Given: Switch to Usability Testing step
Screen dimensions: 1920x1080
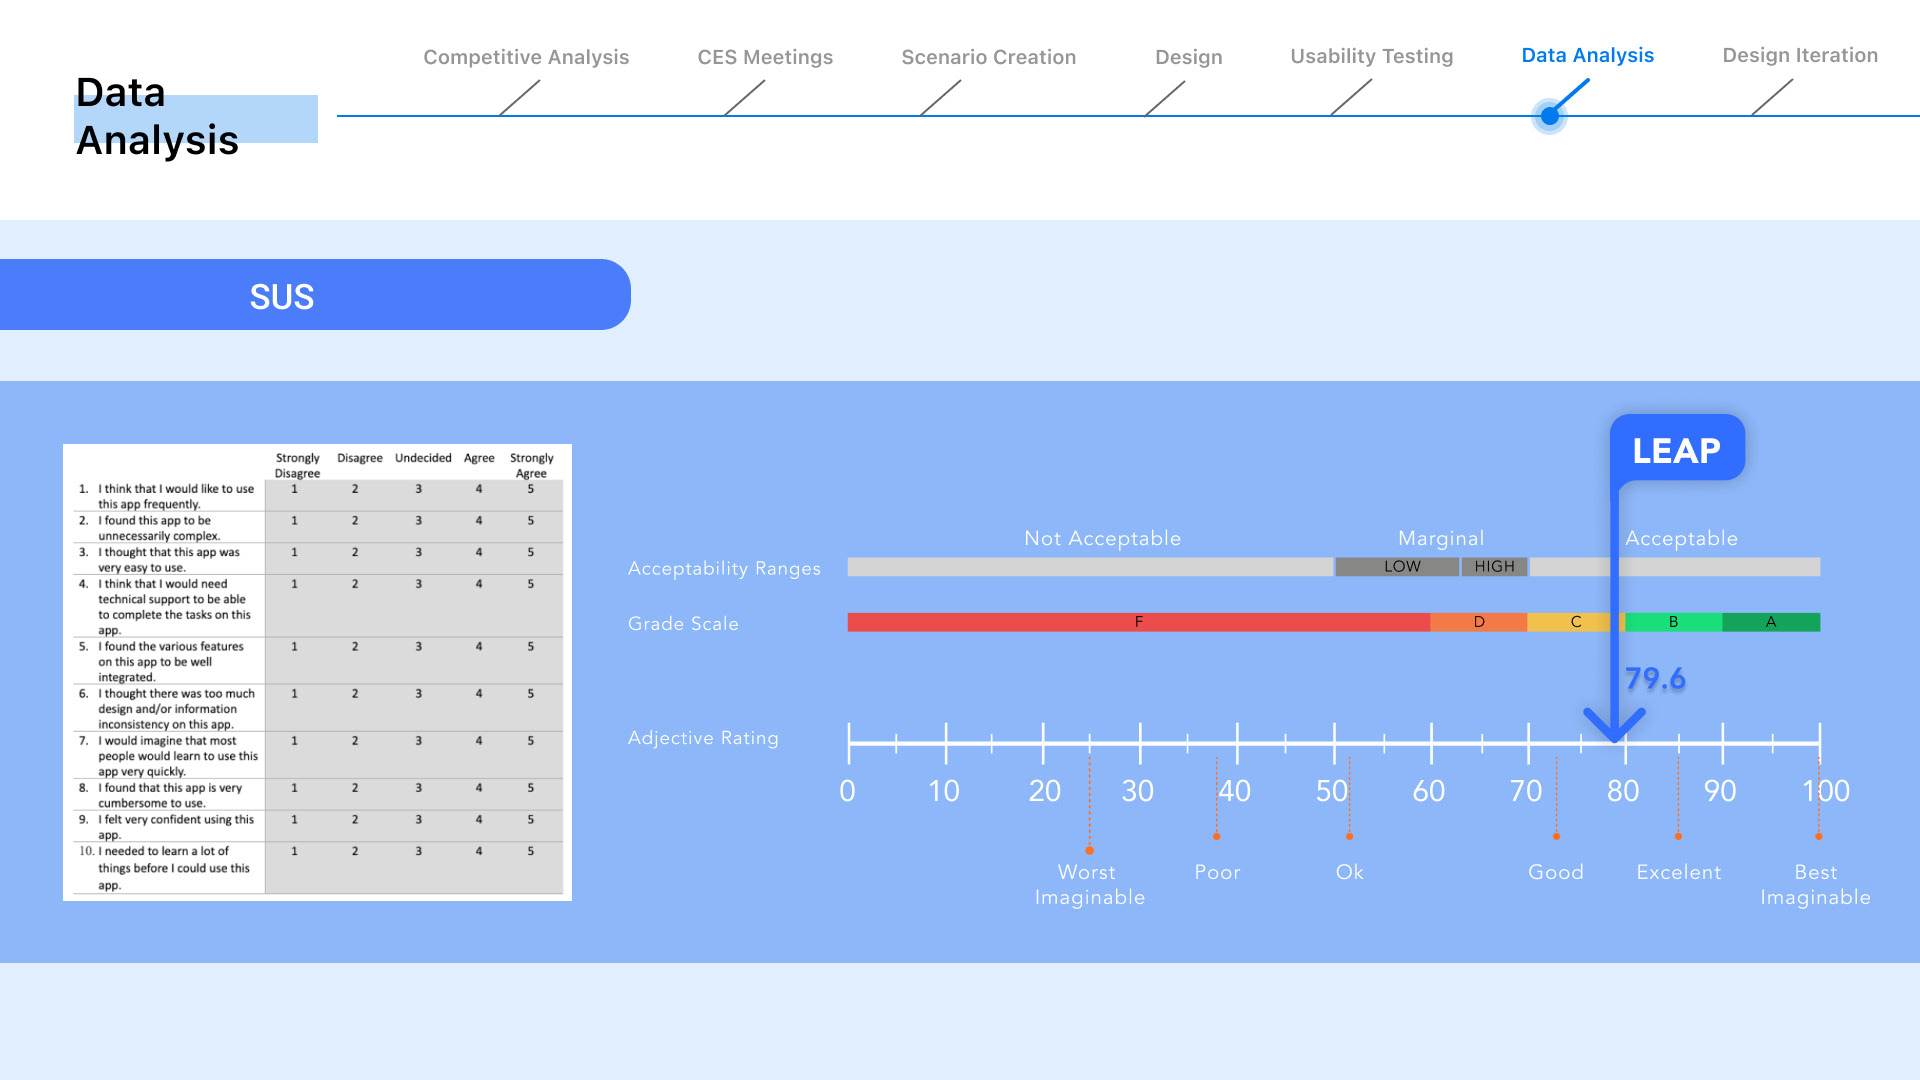Looking at the screenshot, I should point(1371,56).
